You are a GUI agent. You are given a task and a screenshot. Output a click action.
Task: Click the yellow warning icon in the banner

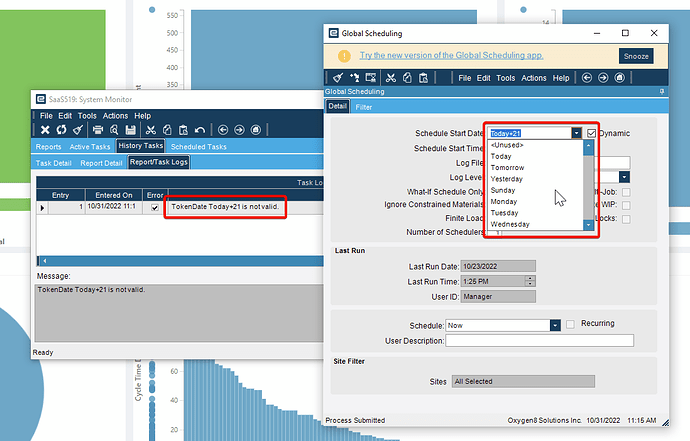pos(344,56)
